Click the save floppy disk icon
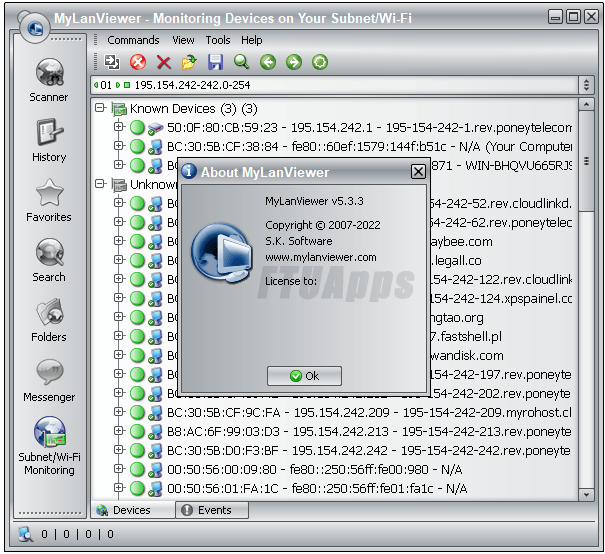 (215, 62)
